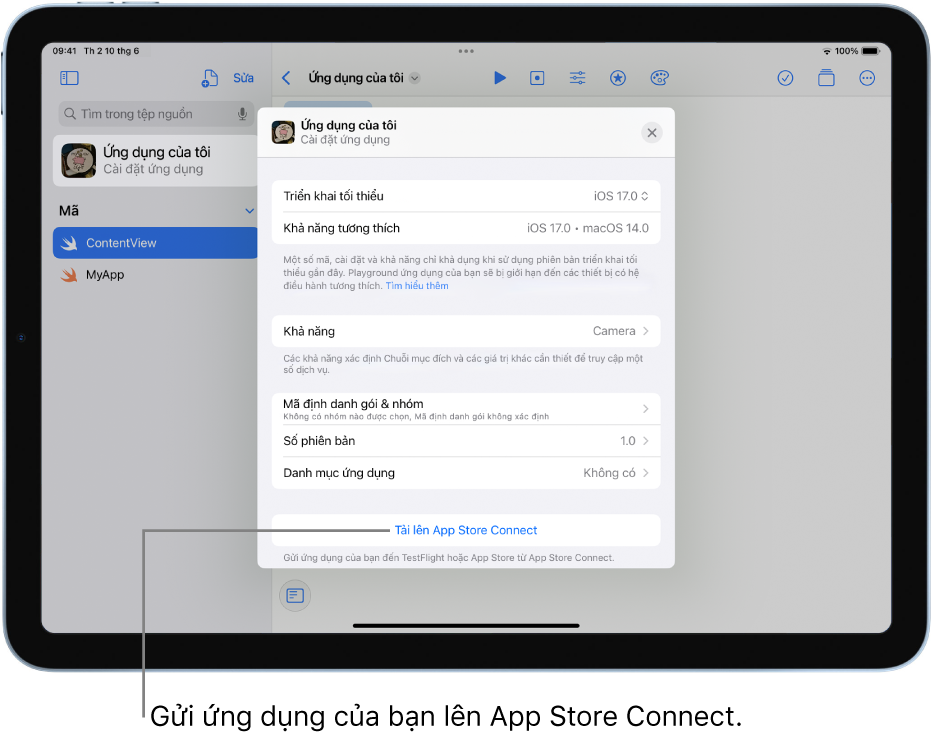The height and width of the screenshot is (739, 934).
Task: Run the app with the play button
Action: click(500, 78)
